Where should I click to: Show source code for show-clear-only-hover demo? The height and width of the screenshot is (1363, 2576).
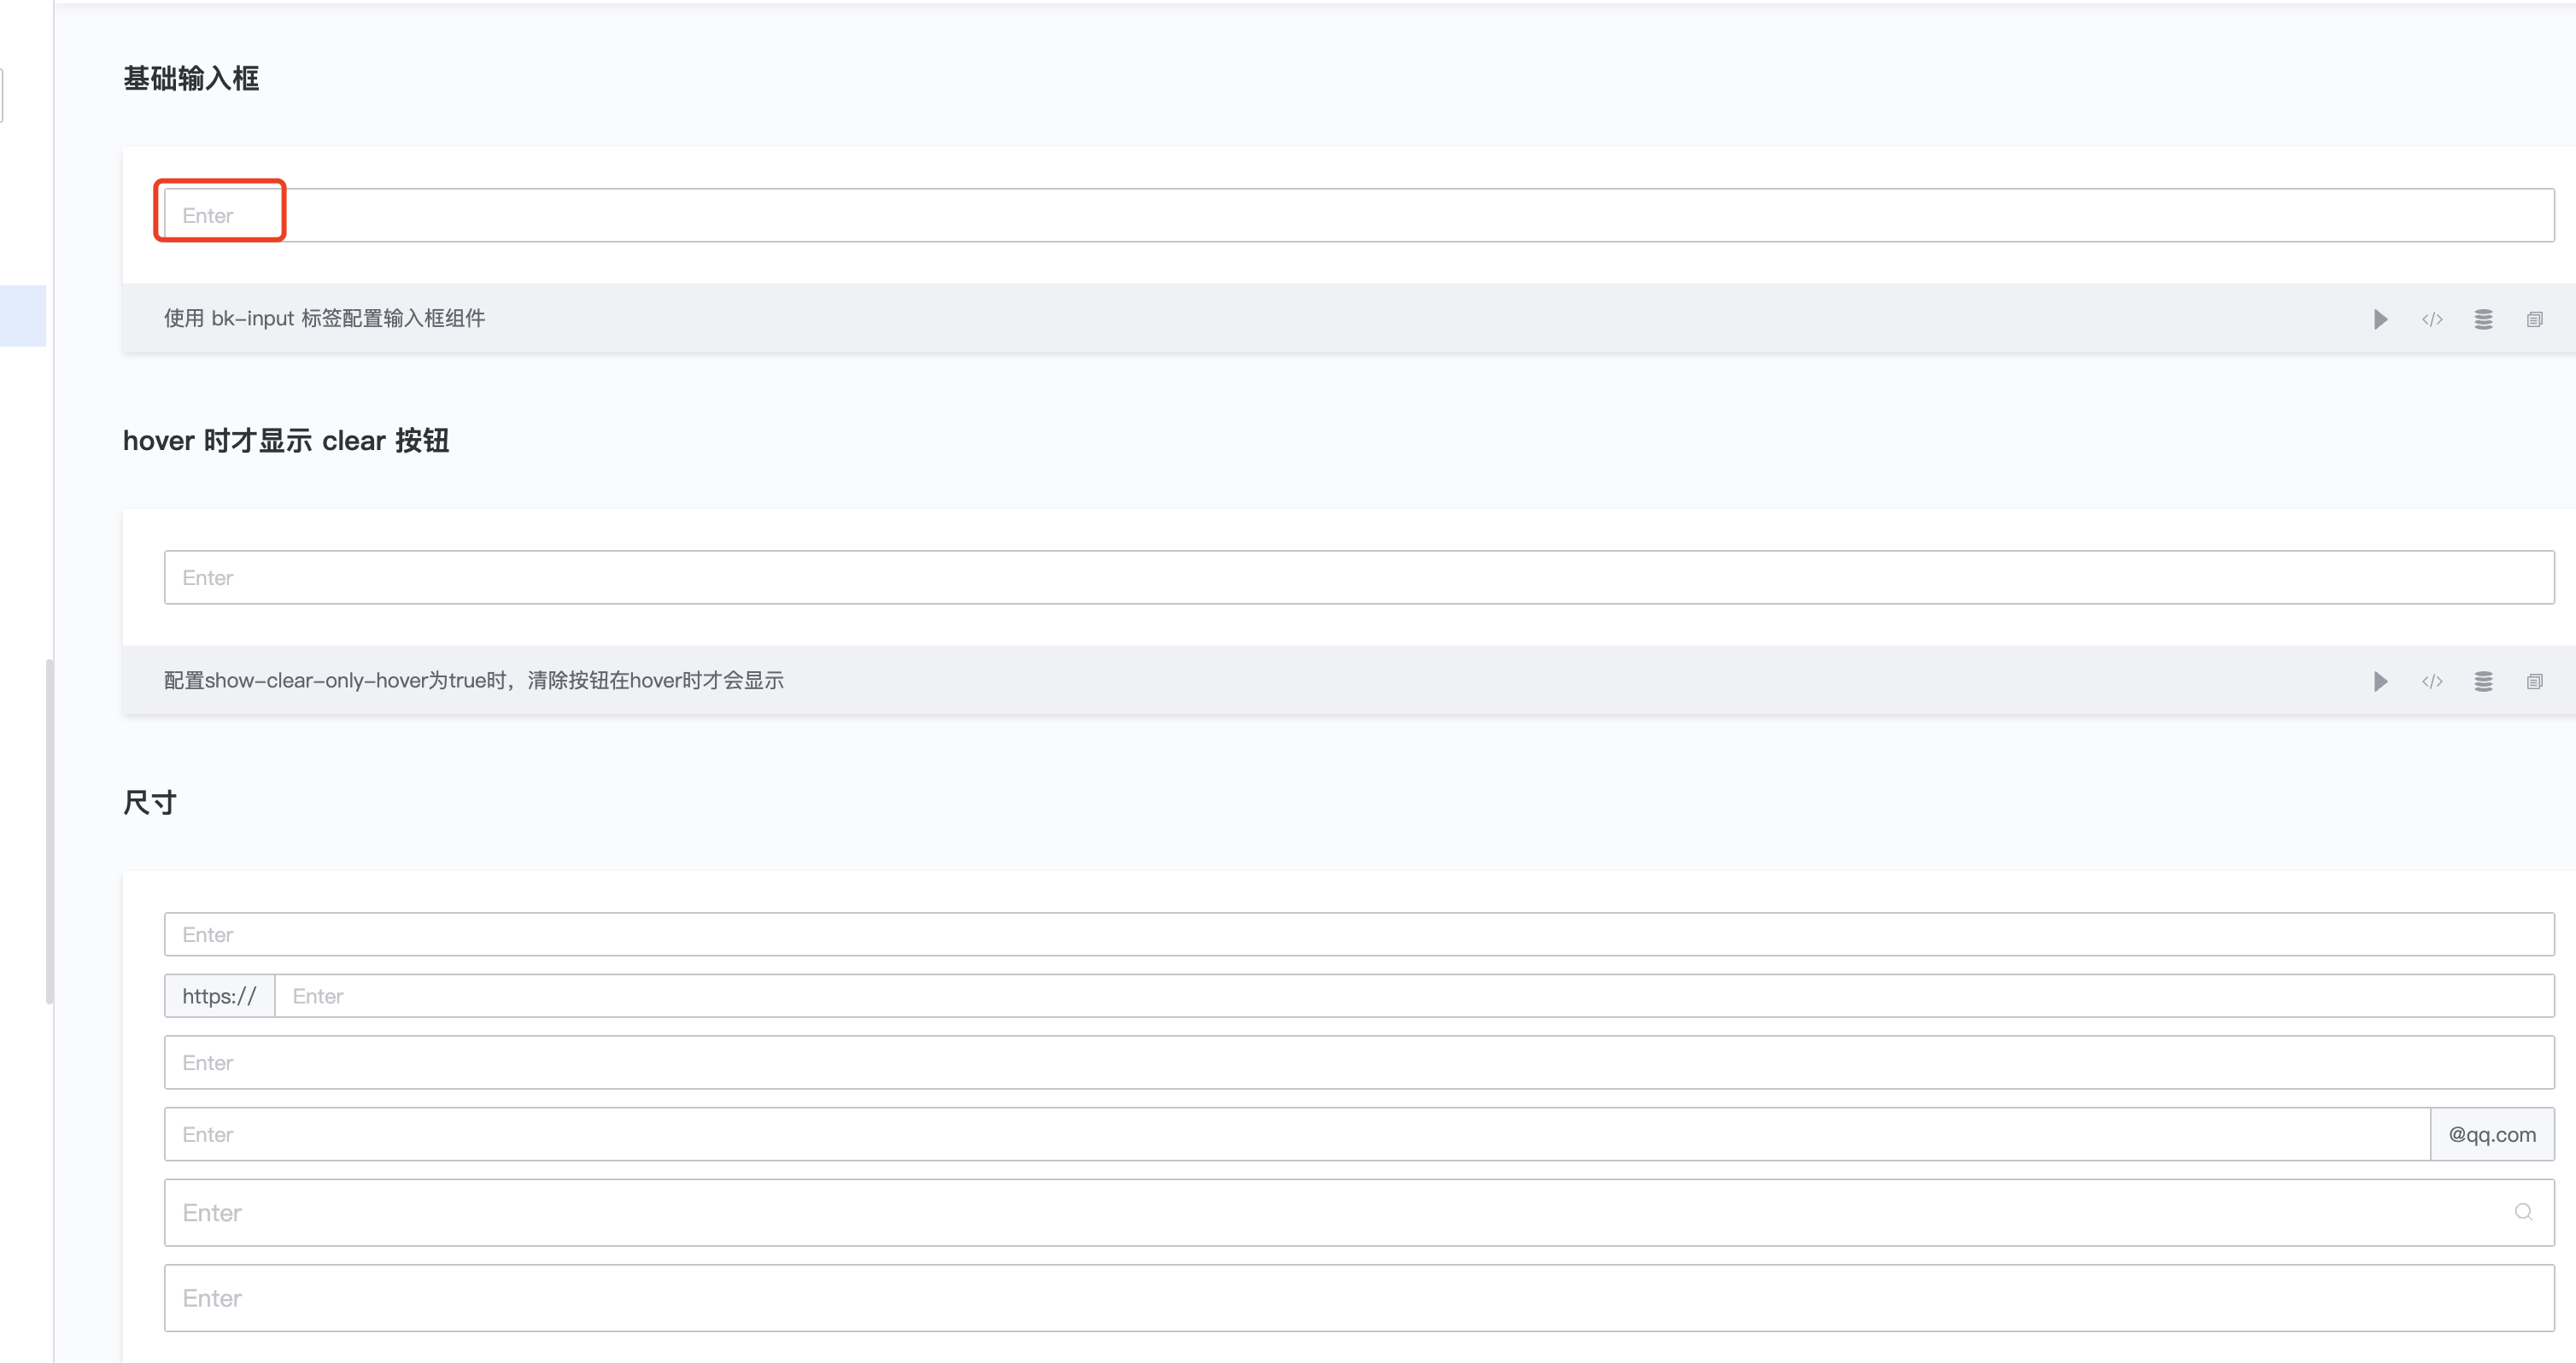[2432, 681]
